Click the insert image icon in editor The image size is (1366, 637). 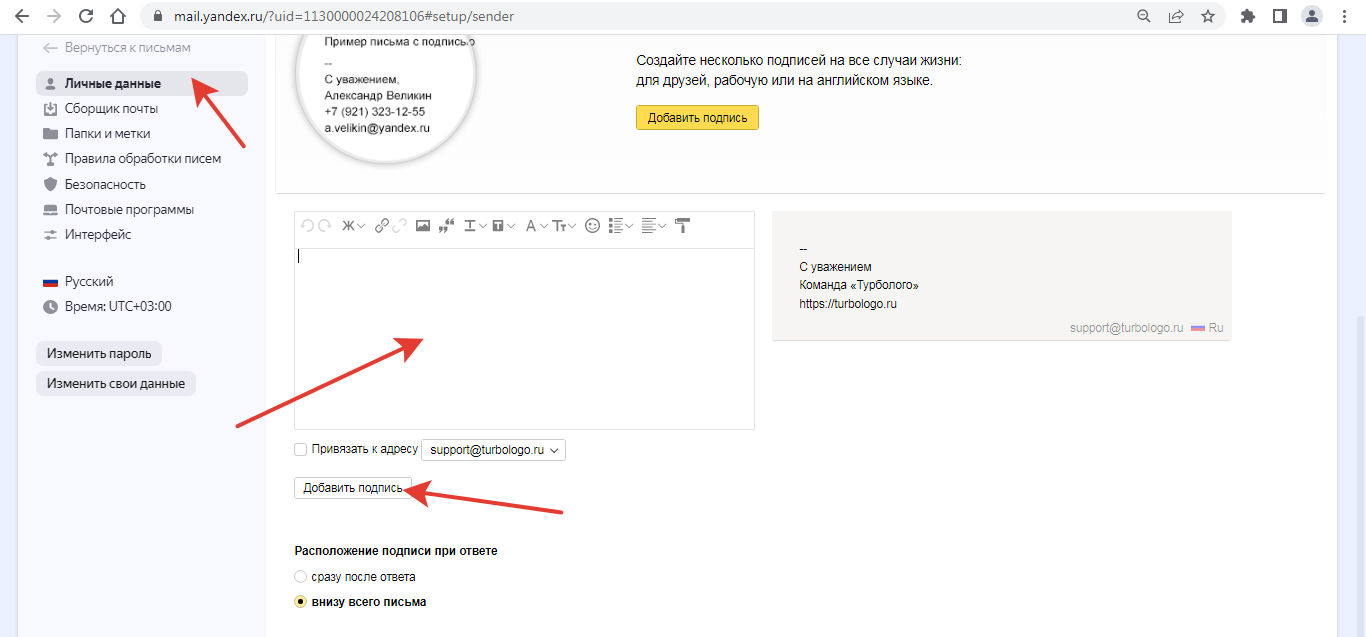(423, 226)
